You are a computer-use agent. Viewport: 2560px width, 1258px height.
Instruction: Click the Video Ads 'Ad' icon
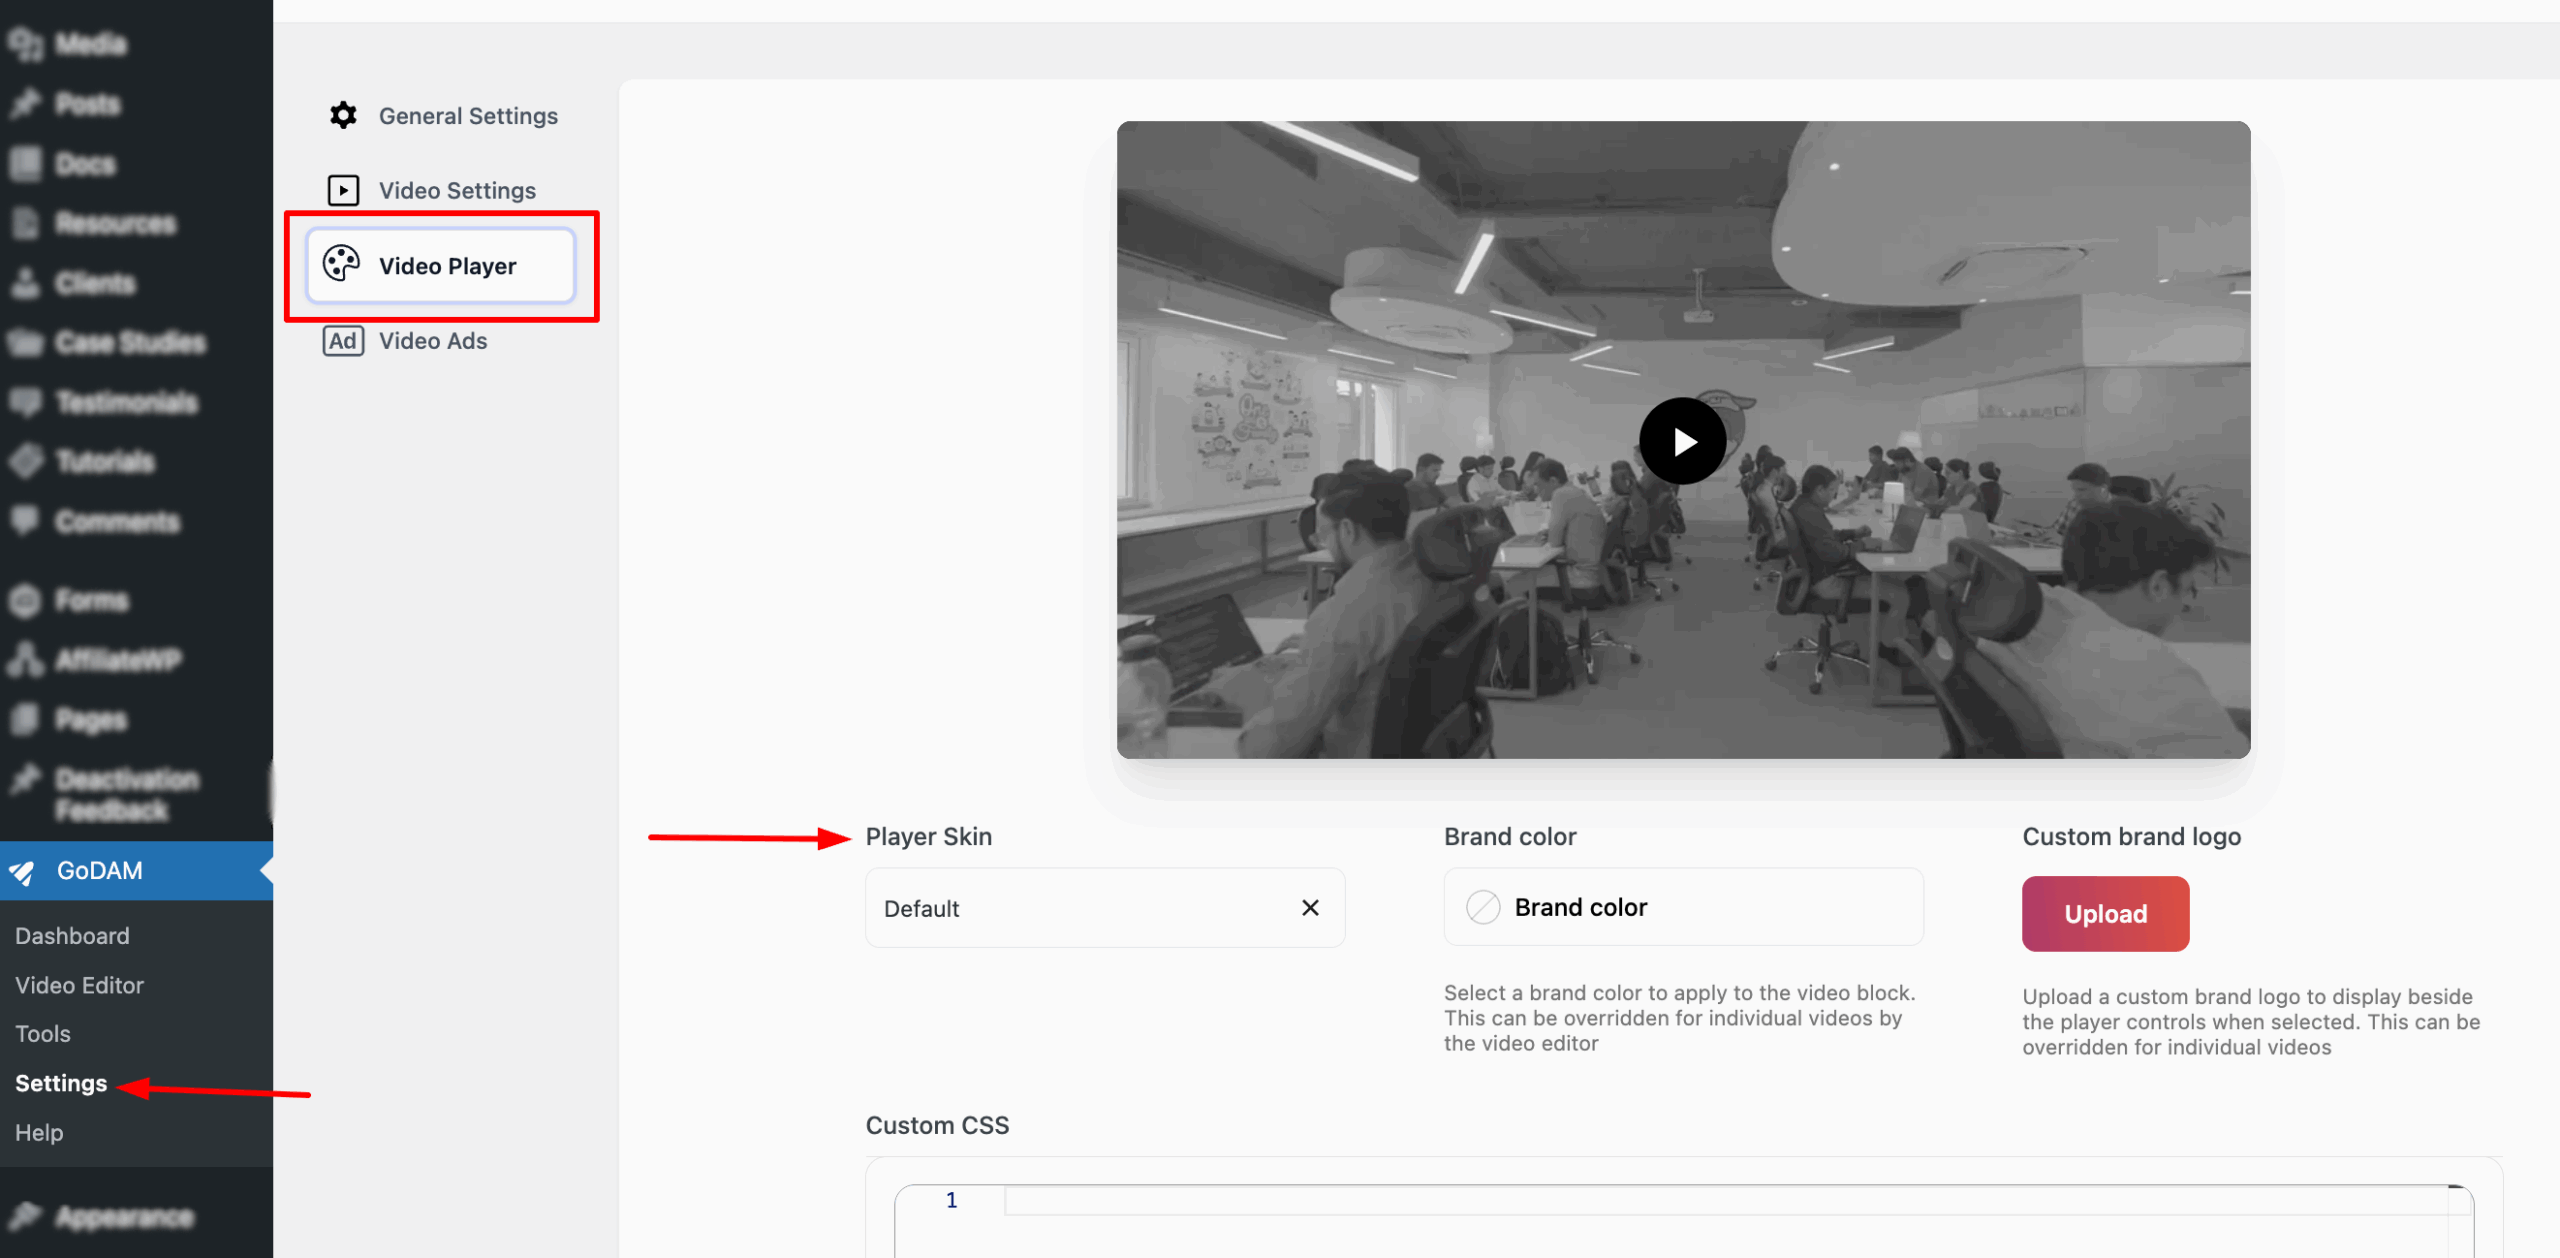(x=343, y=341)
